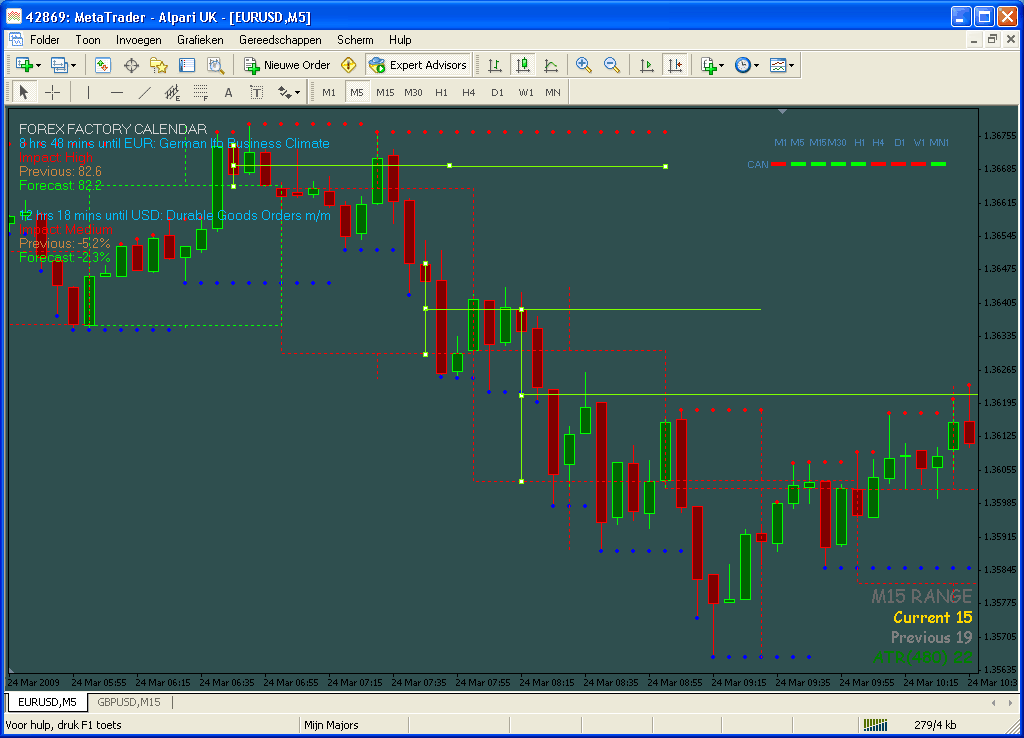Select the Equidistant Channel tool
The width and height of the screenshot is (1024, 738).
pyautogui.click(x=172, y=92)
